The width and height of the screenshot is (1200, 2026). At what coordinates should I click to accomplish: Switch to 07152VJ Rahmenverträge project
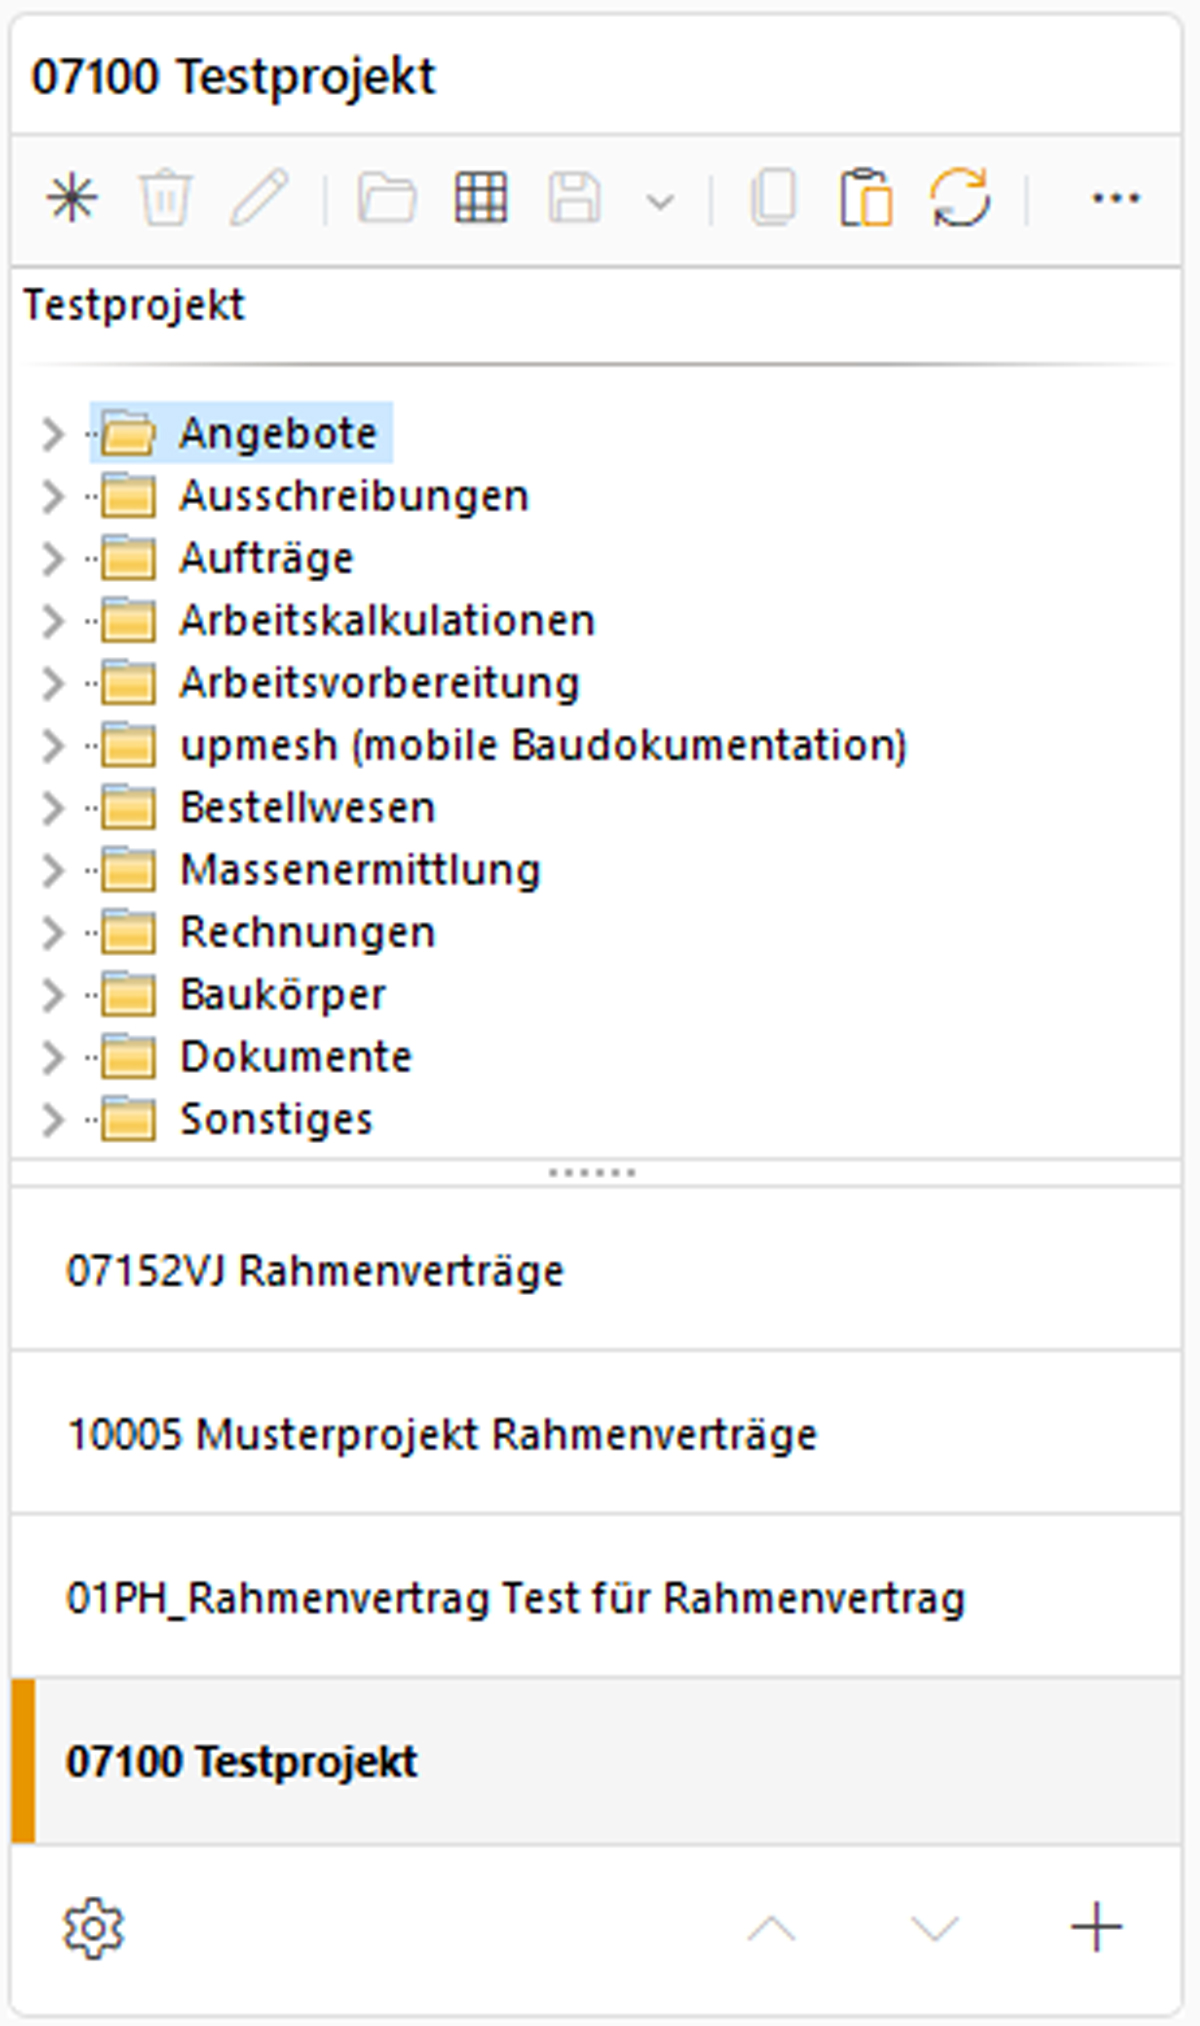tap(315, 1271)
